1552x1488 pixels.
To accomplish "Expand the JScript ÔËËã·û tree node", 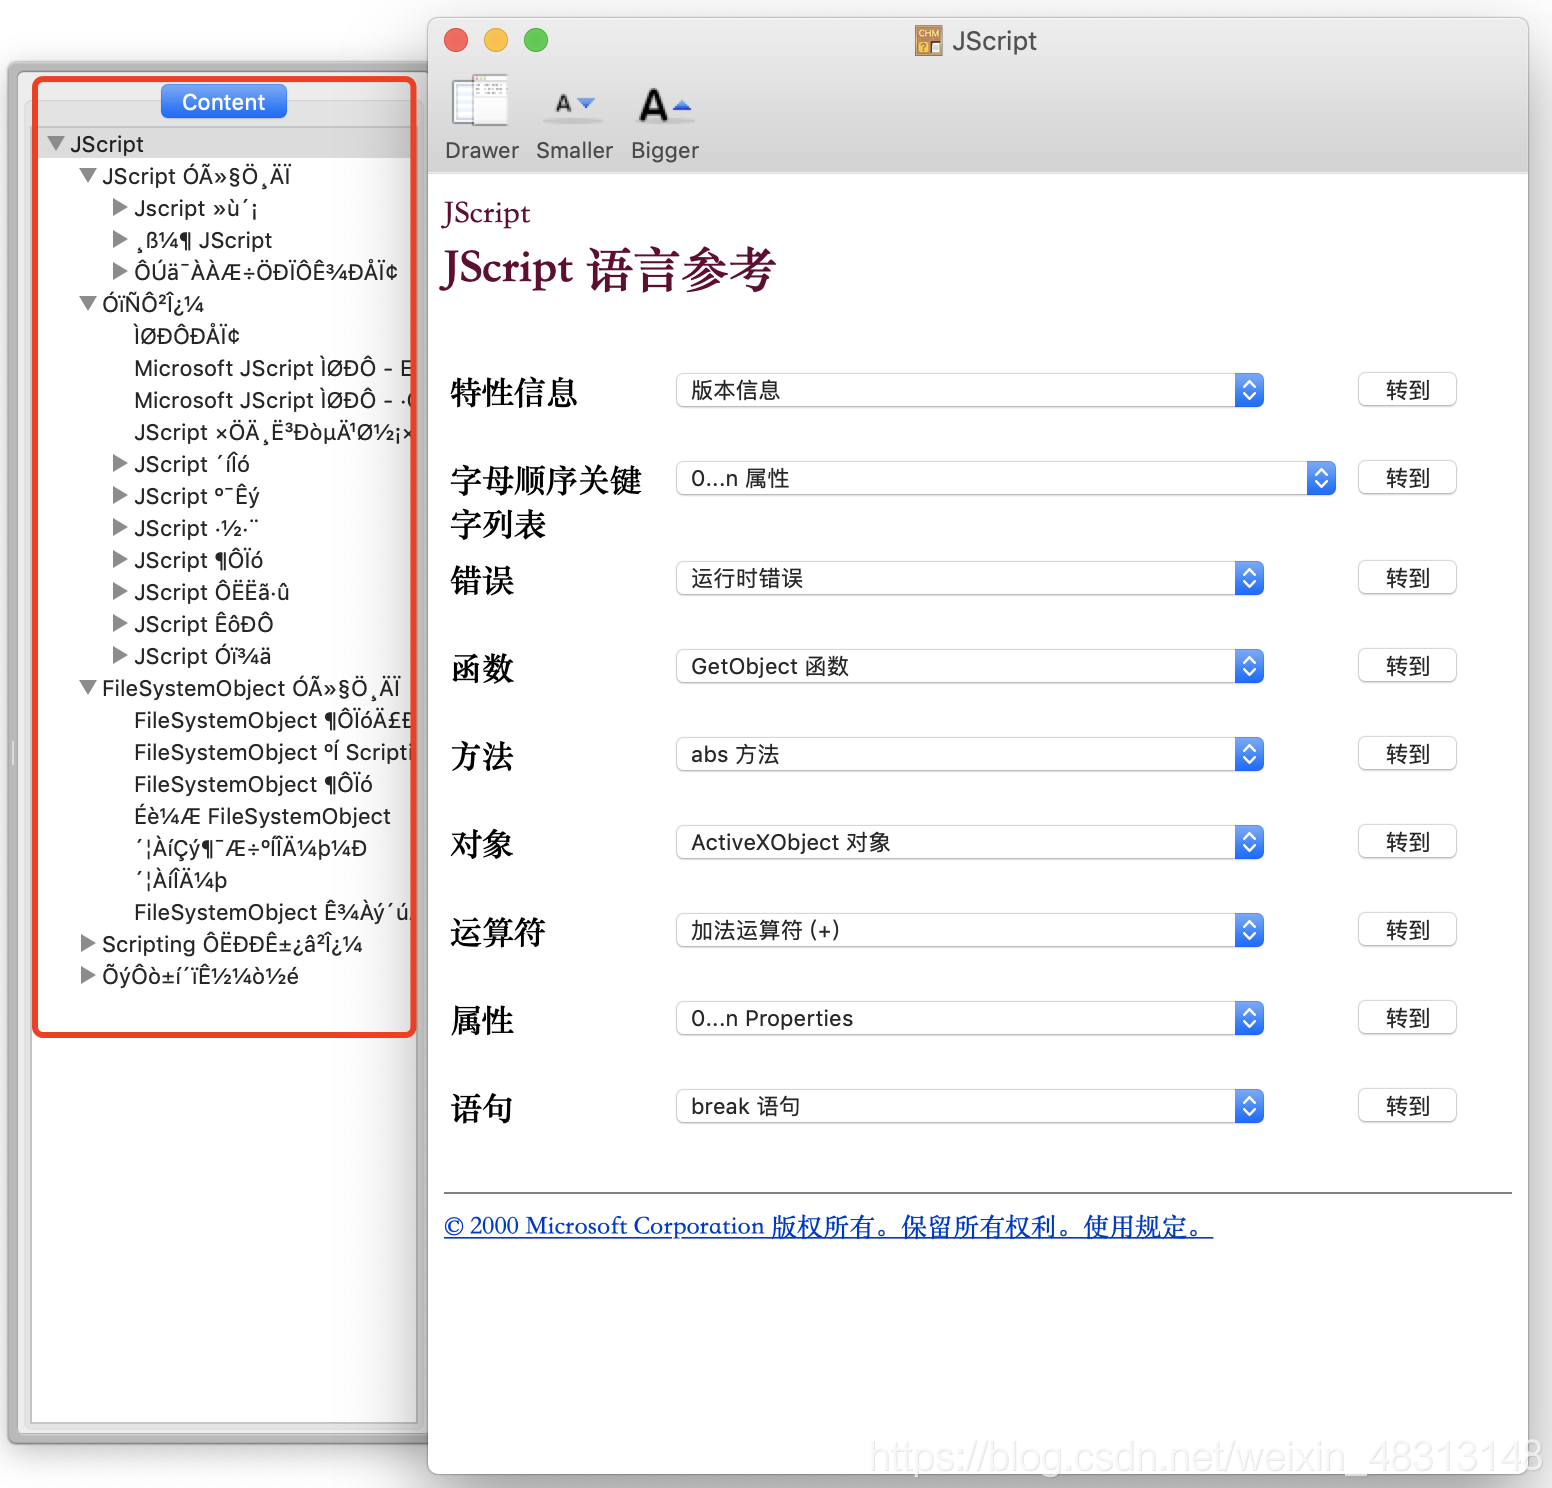I will tap(120, 591).
